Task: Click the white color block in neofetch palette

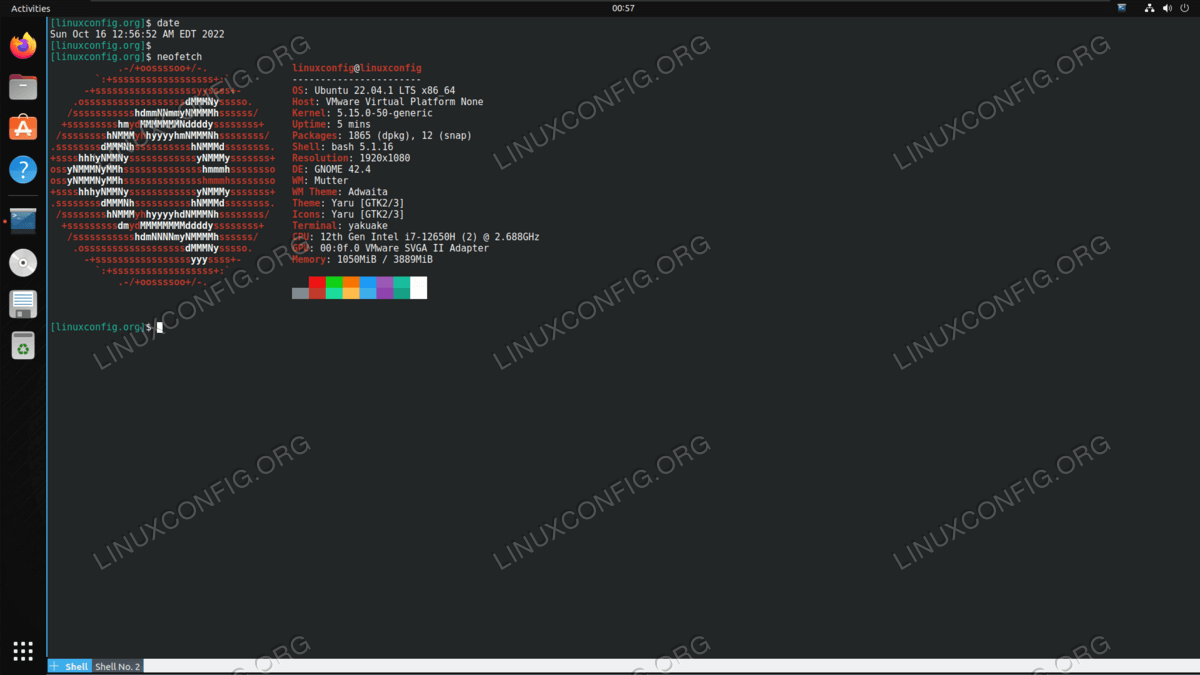Action: click(x=418, y=288)
